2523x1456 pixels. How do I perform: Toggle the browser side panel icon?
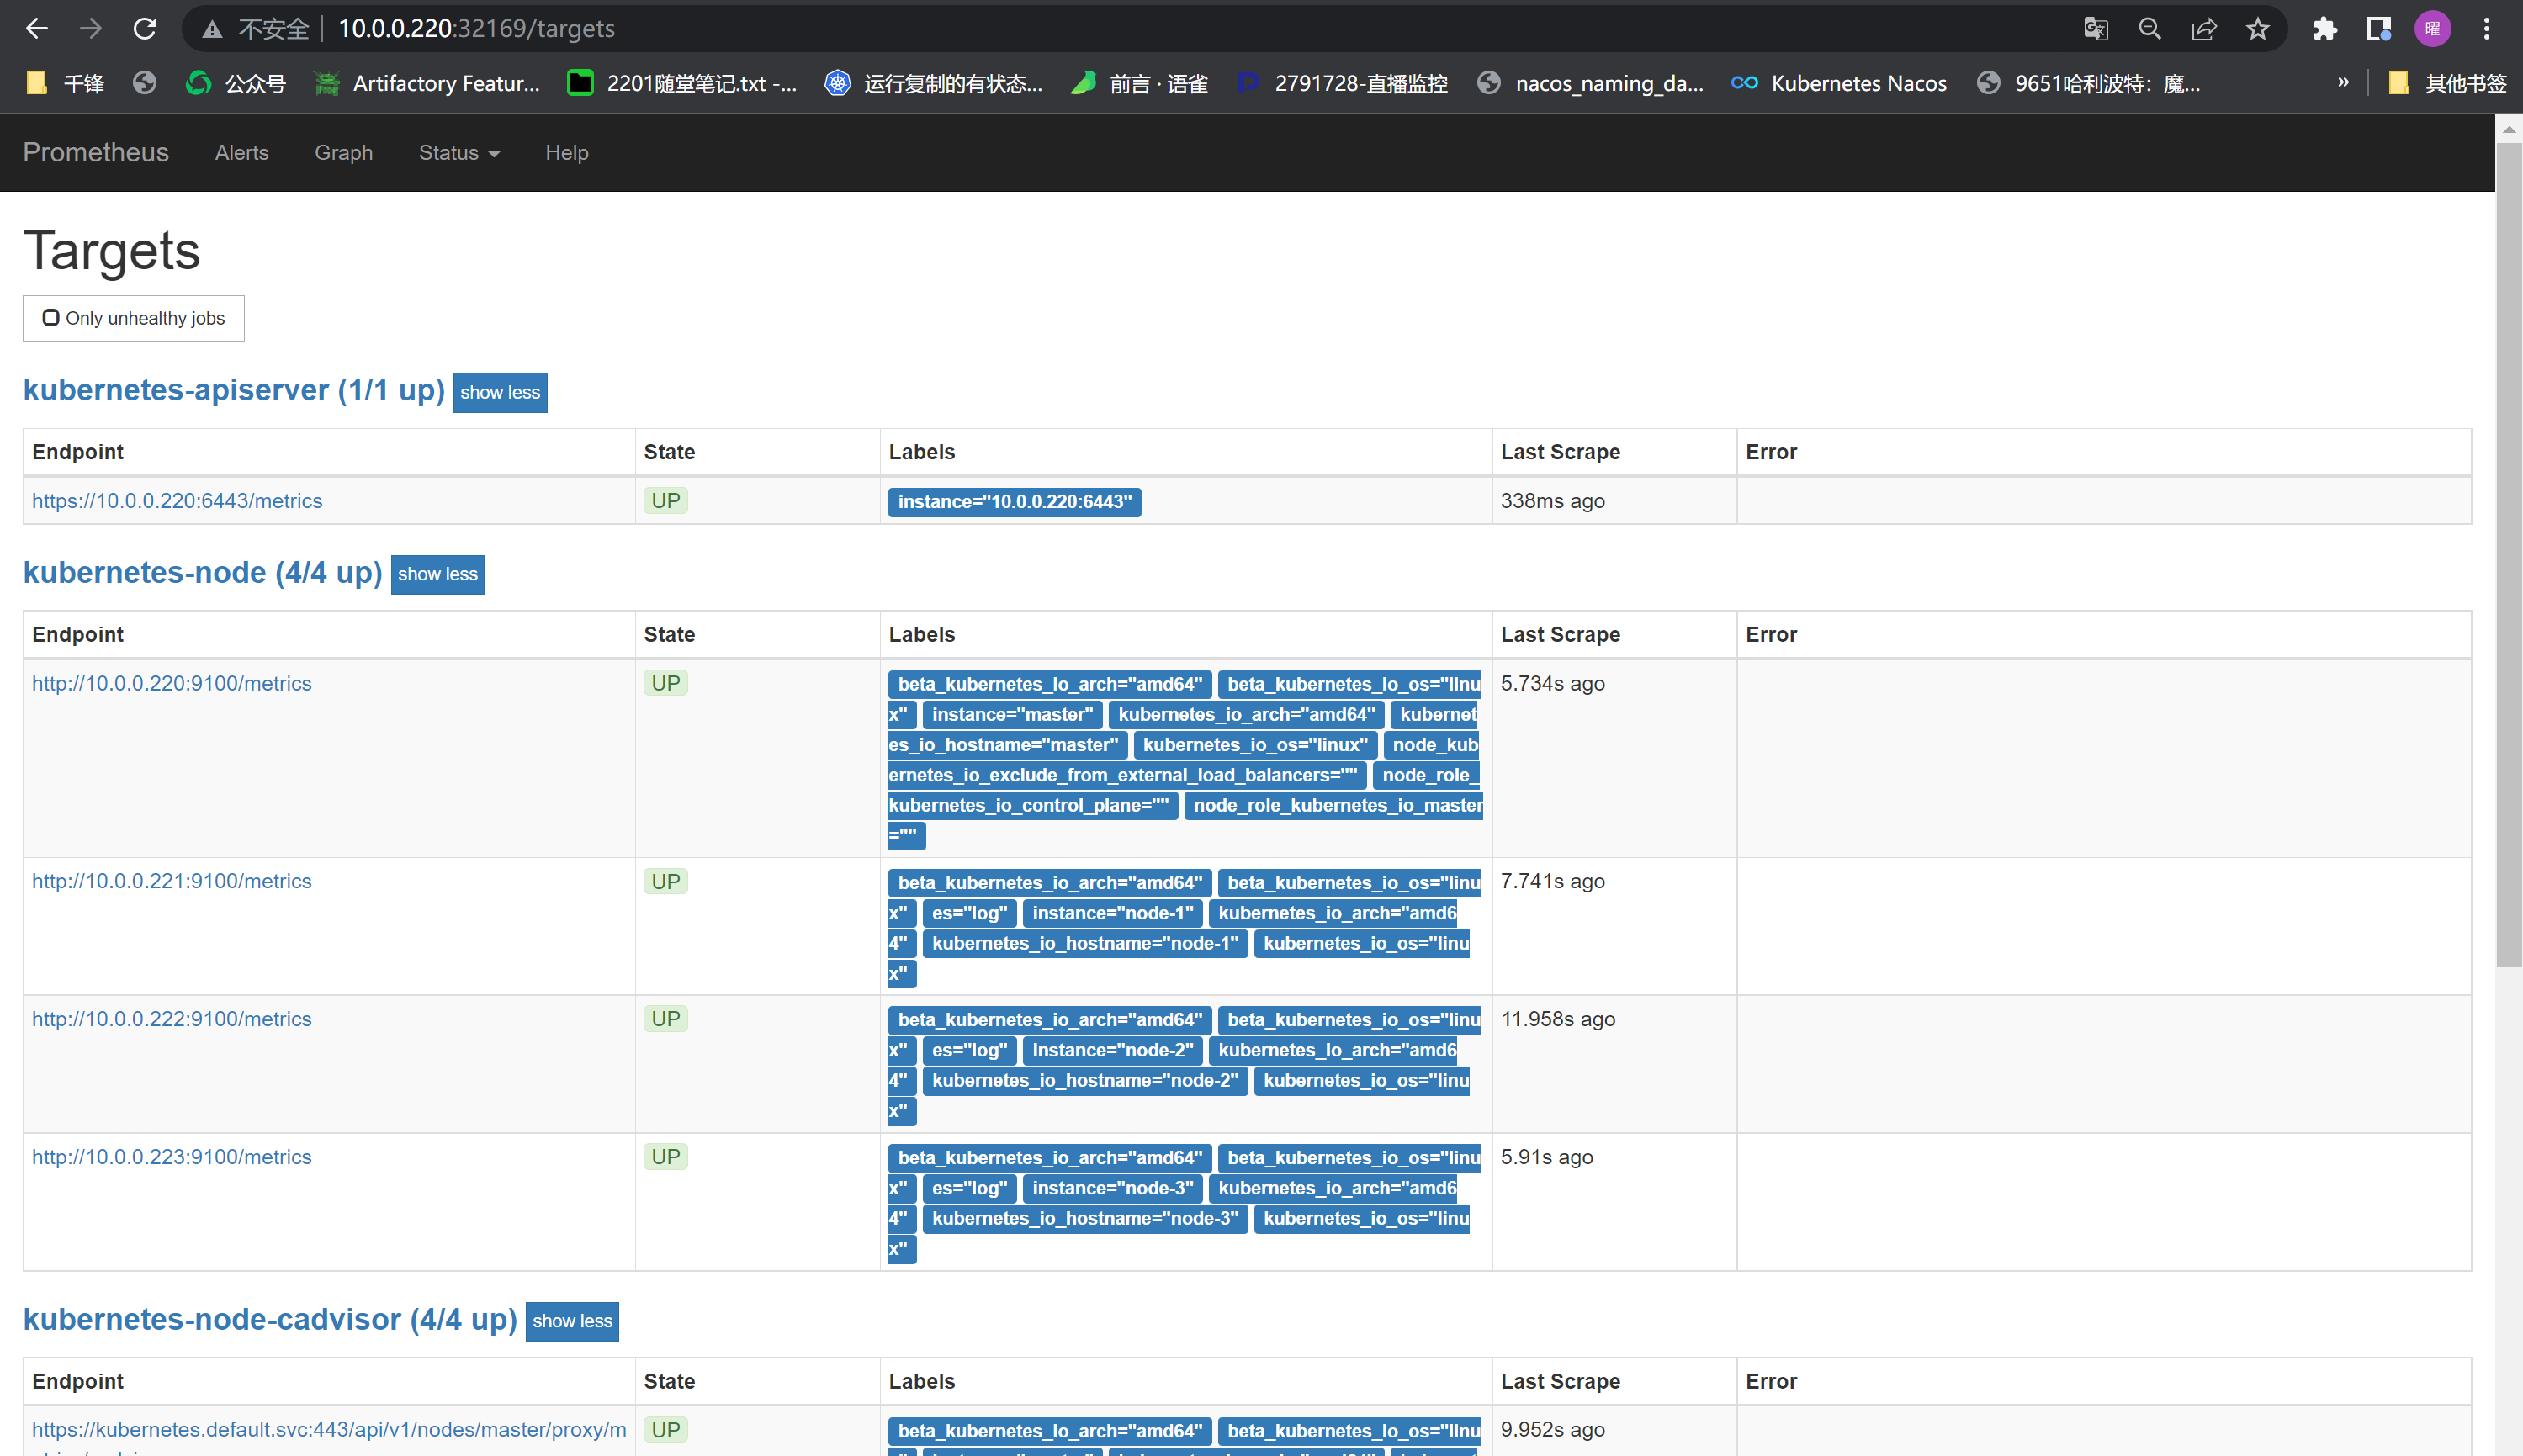pos(2378,29)
